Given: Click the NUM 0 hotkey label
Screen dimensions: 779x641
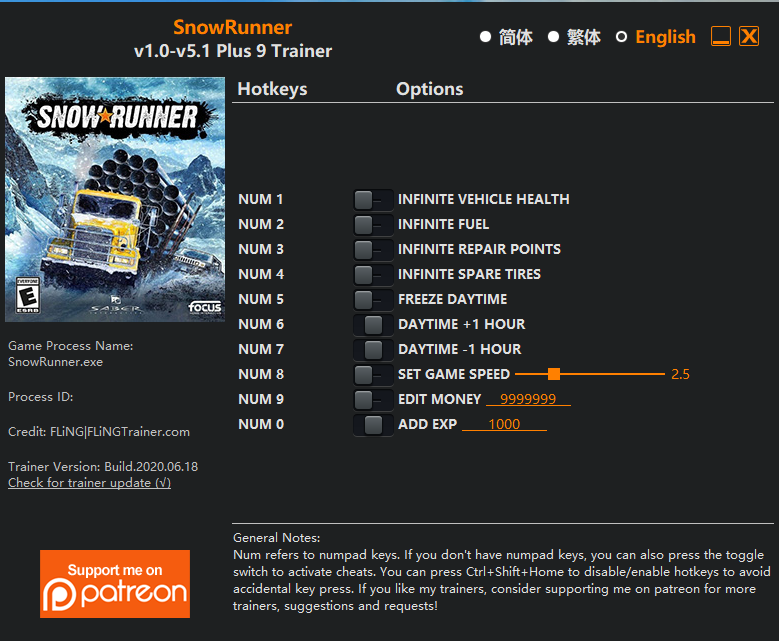Looking at the screenshot, I should click(261, 424).
